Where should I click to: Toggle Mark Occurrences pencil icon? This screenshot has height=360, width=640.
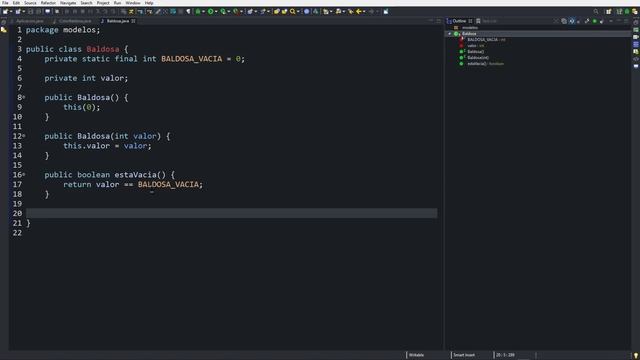pos(158,11)
